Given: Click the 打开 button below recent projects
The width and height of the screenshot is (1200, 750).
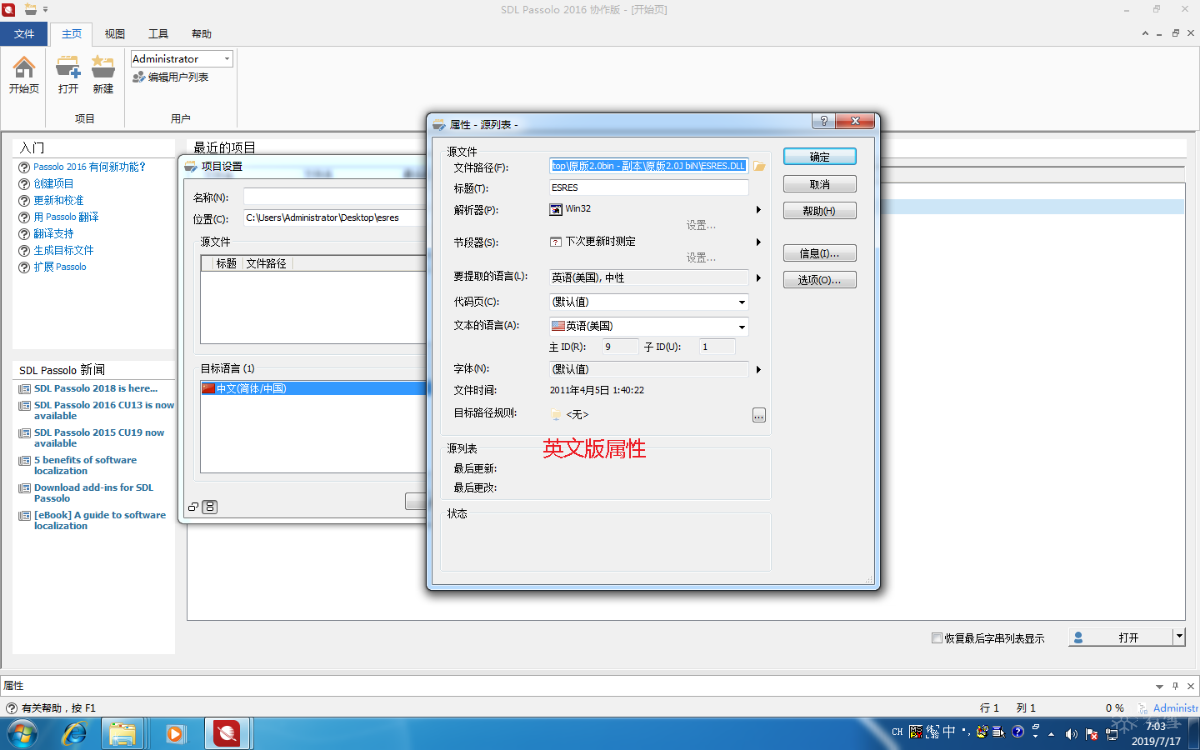Looking at the screenshot, I should (1120, 637).
